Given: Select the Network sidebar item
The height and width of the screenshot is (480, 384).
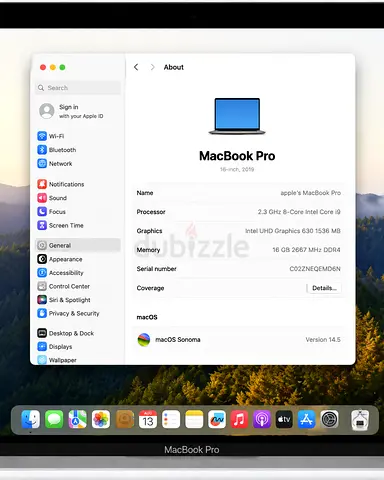Looking at the screenshot, I should pos(55,163).
